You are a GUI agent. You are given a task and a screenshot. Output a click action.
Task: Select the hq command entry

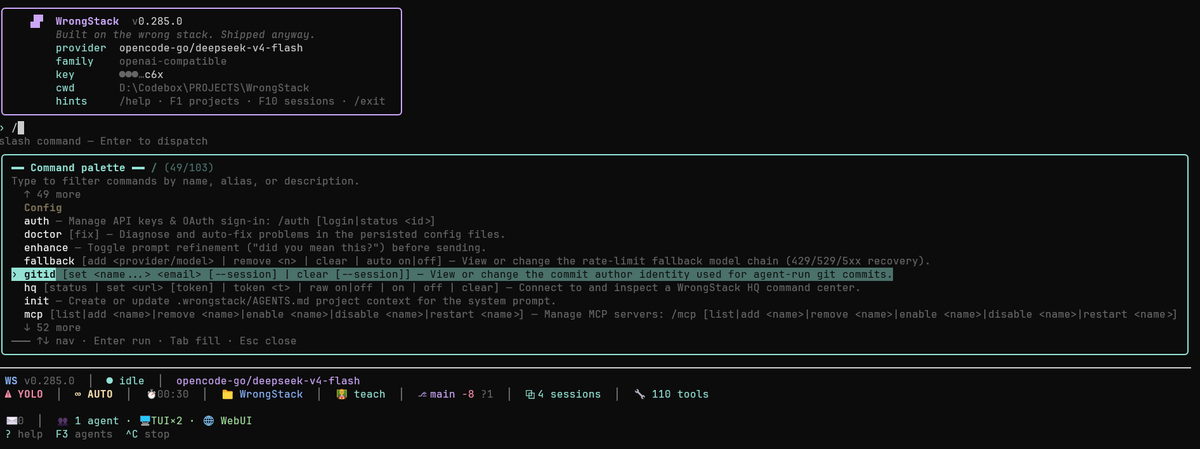441,287
